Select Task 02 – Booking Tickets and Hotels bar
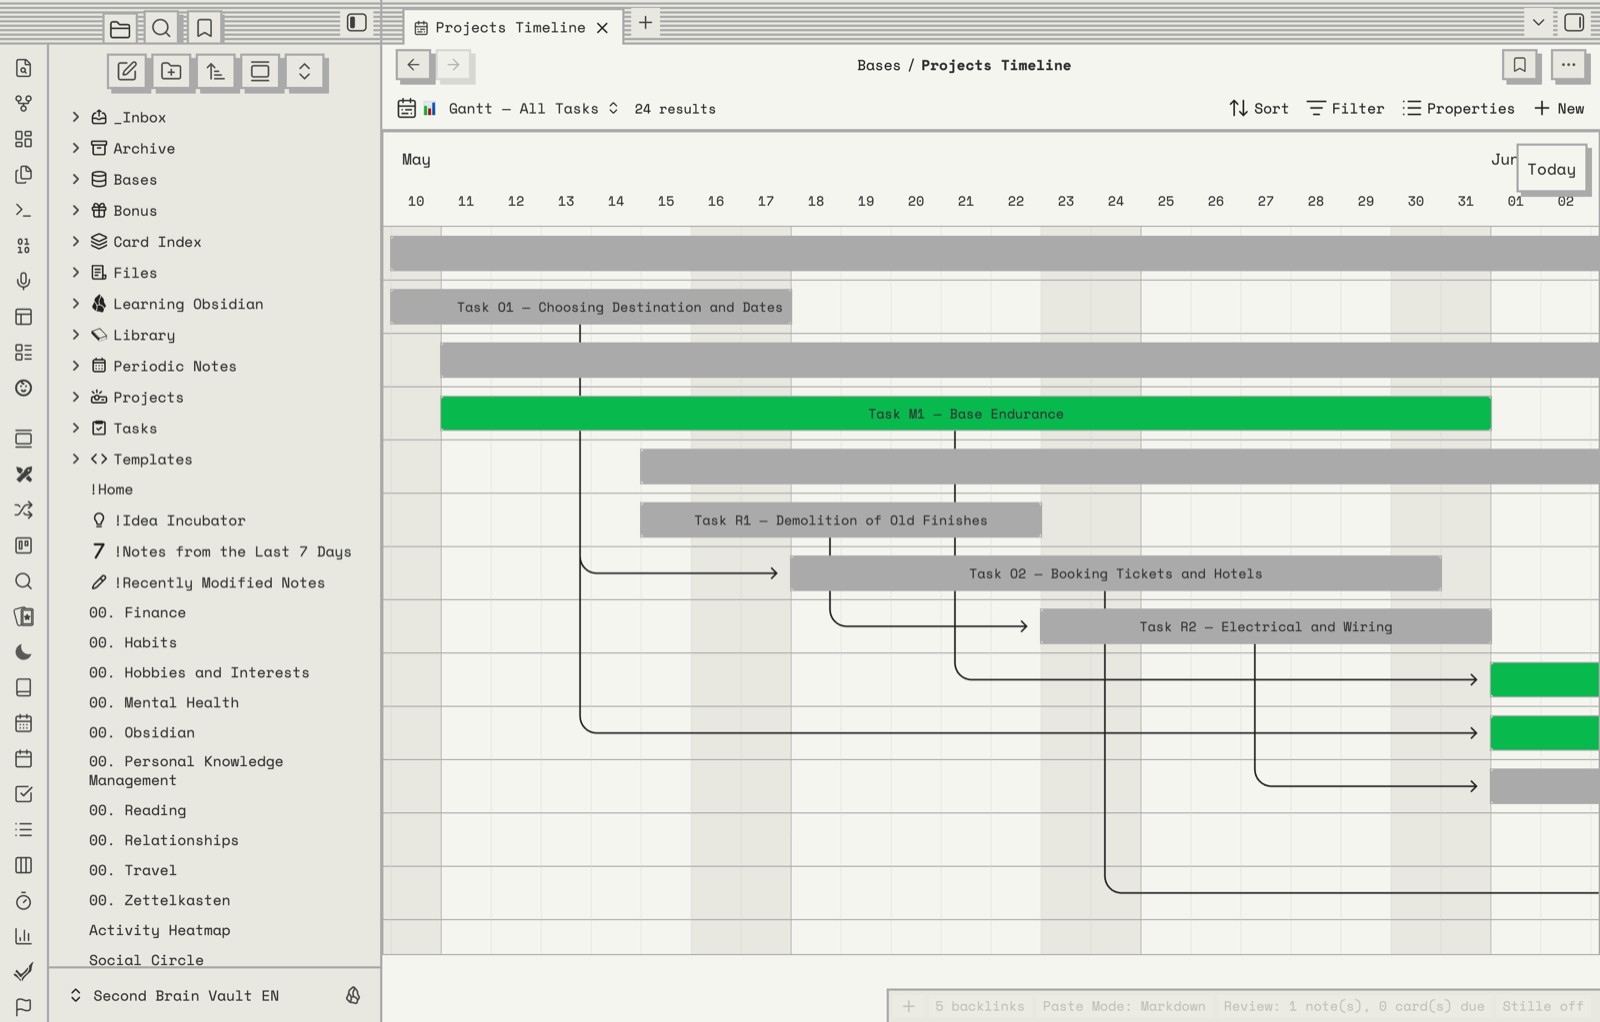 click(1116, 573)
